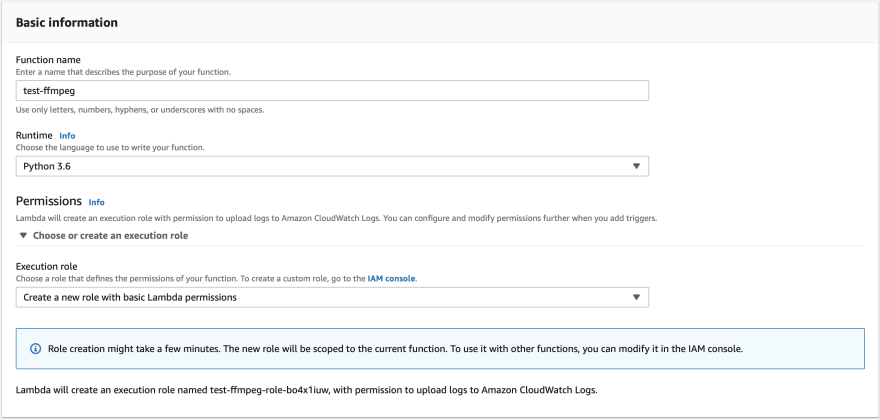Click the Permissions heading text
This screenshot has height=420, width=880.
[x=49, y=201]
